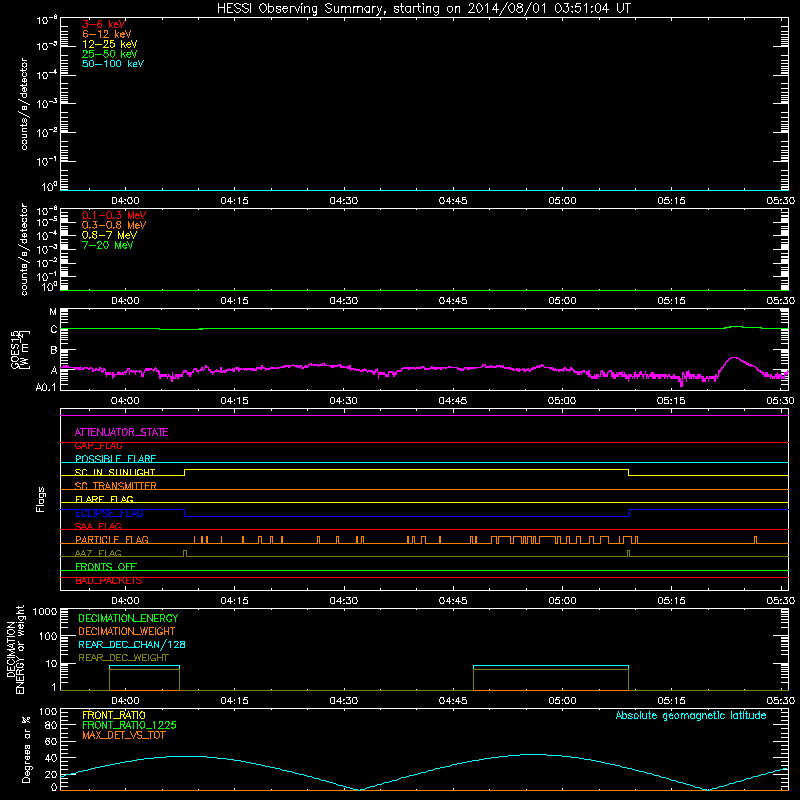Click the cyan decimation block near 04:00
The image size is (800, 800).
pyautogui.click(x=144, y=666)
